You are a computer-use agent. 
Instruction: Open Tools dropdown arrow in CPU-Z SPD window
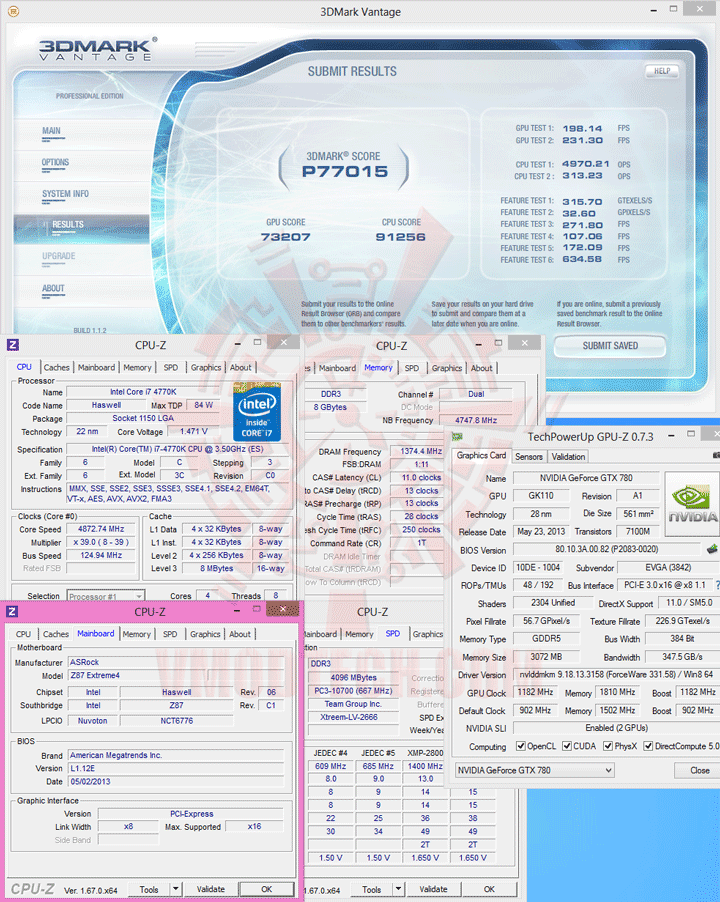(x=398, y=889)
